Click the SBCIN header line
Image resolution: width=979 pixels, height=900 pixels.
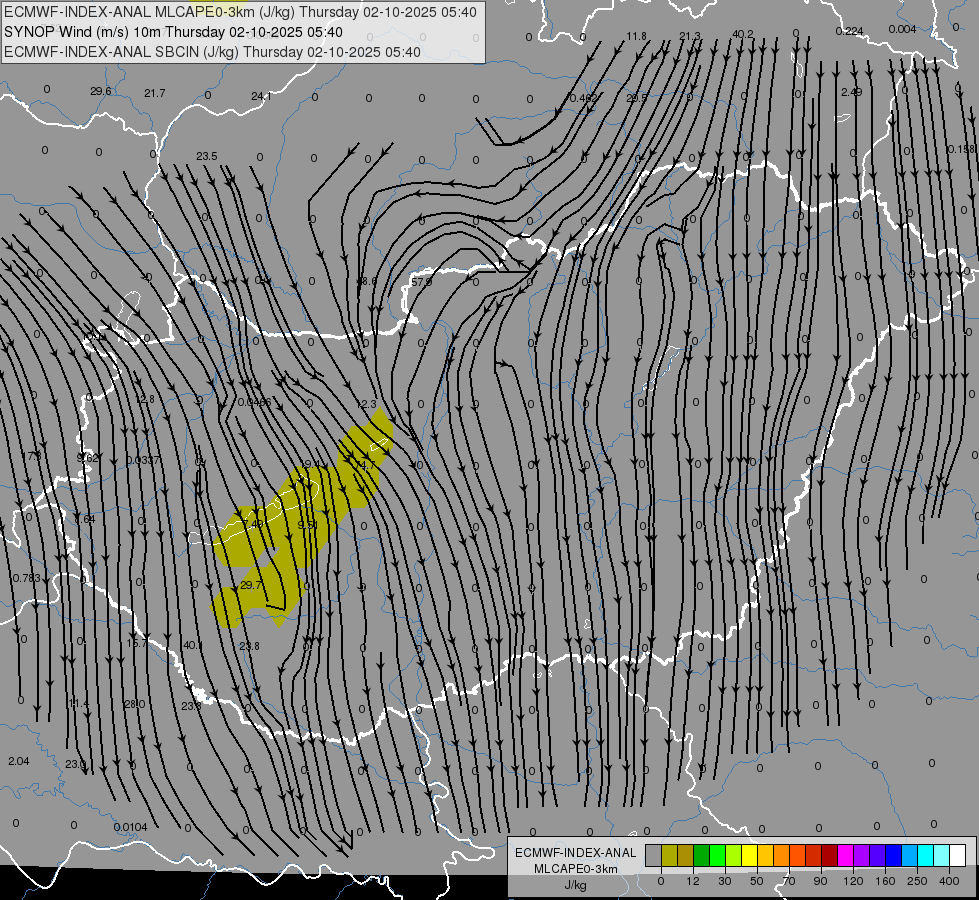click(x=212, y=52)
